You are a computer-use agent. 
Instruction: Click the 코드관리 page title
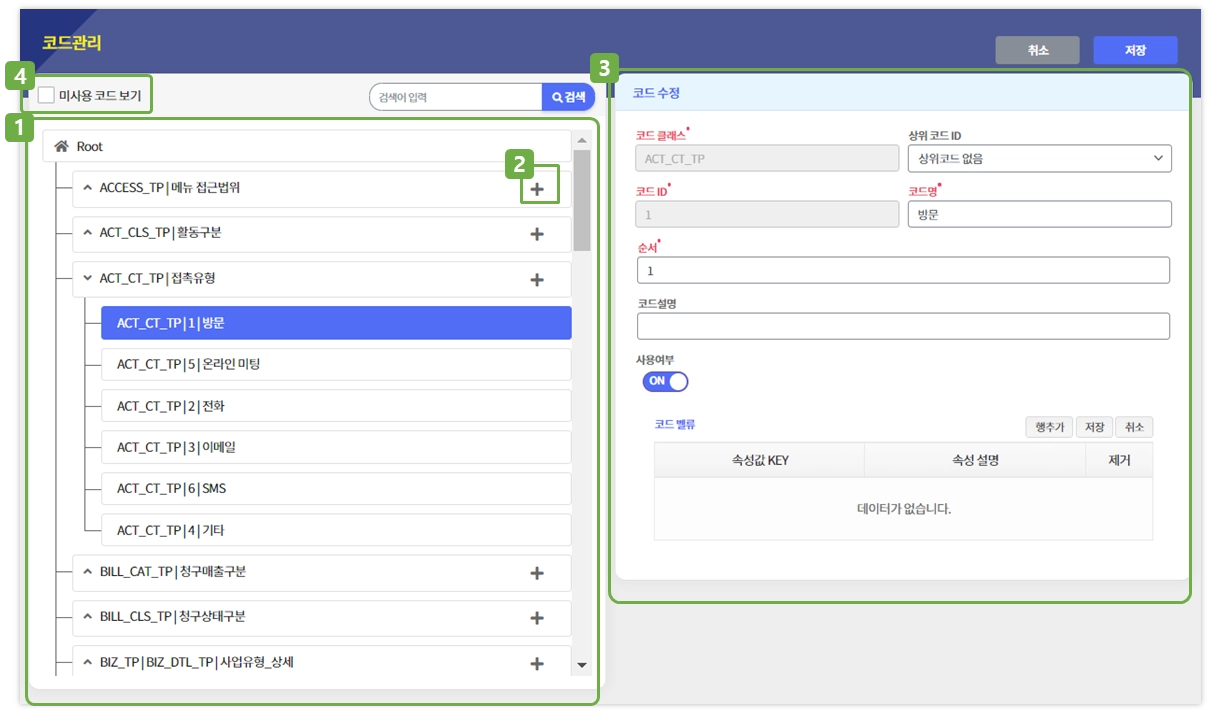(72, 44)
